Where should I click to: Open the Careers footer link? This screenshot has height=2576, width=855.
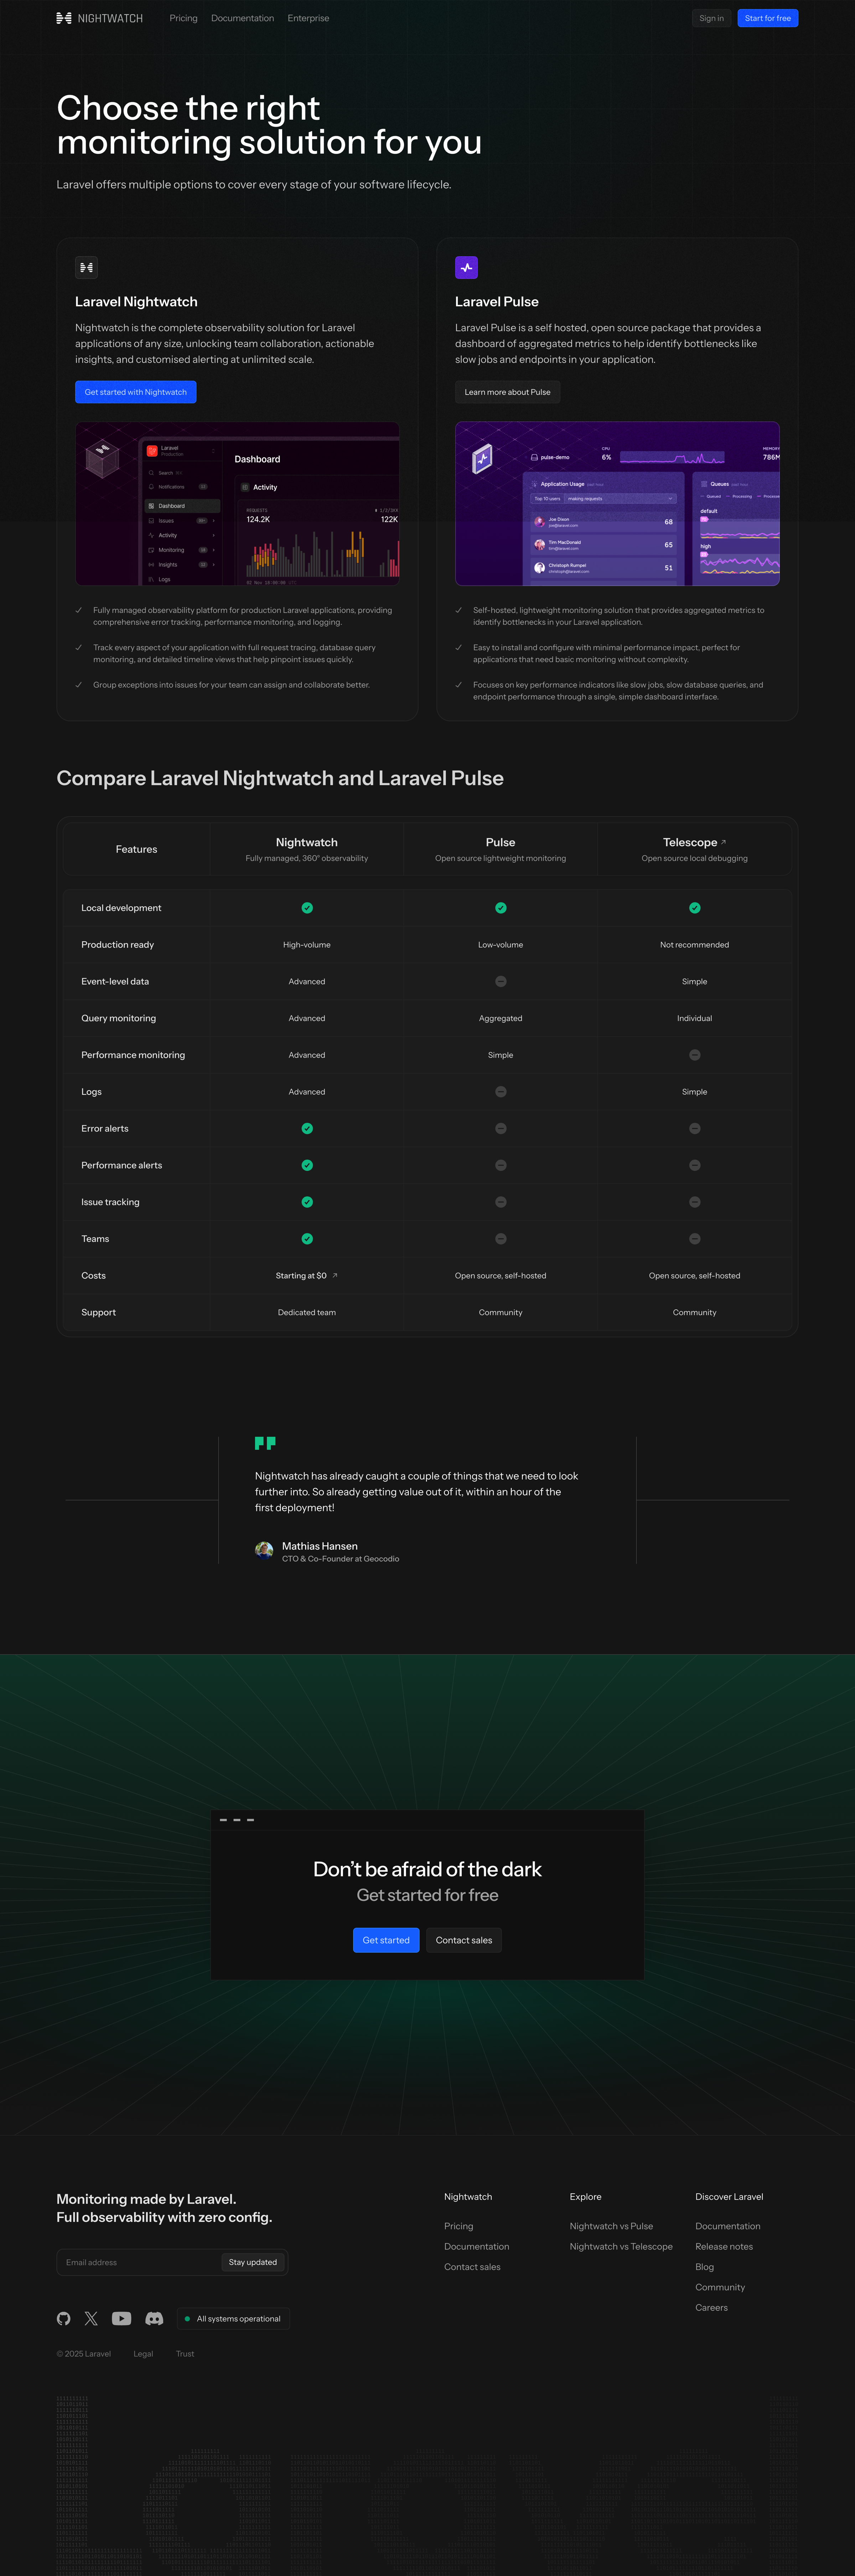tap(712, 2308)
